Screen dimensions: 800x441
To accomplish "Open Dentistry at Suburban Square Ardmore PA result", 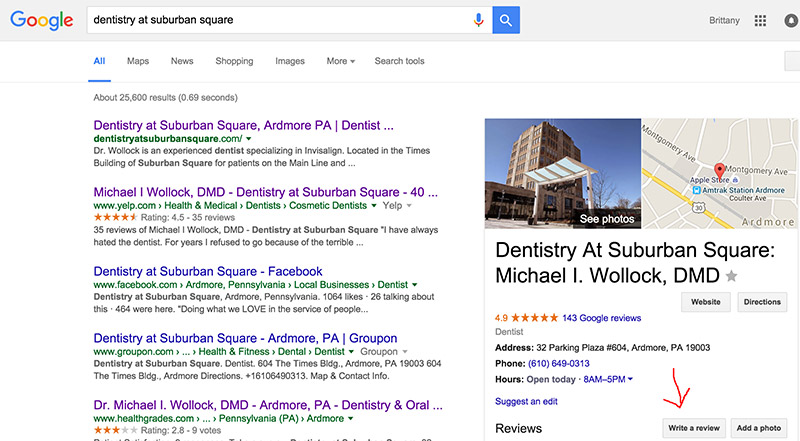I will 243,126.
